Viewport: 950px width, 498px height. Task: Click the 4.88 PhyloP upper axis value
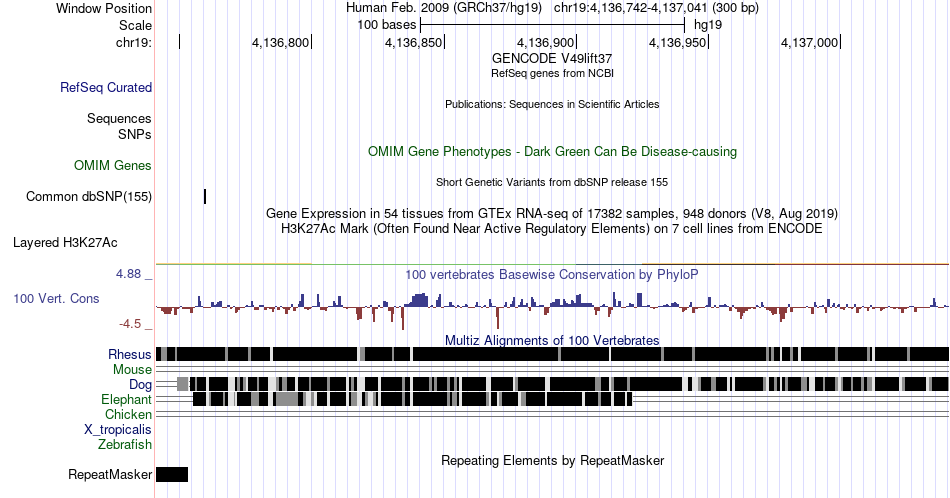[x=128, y=274]
